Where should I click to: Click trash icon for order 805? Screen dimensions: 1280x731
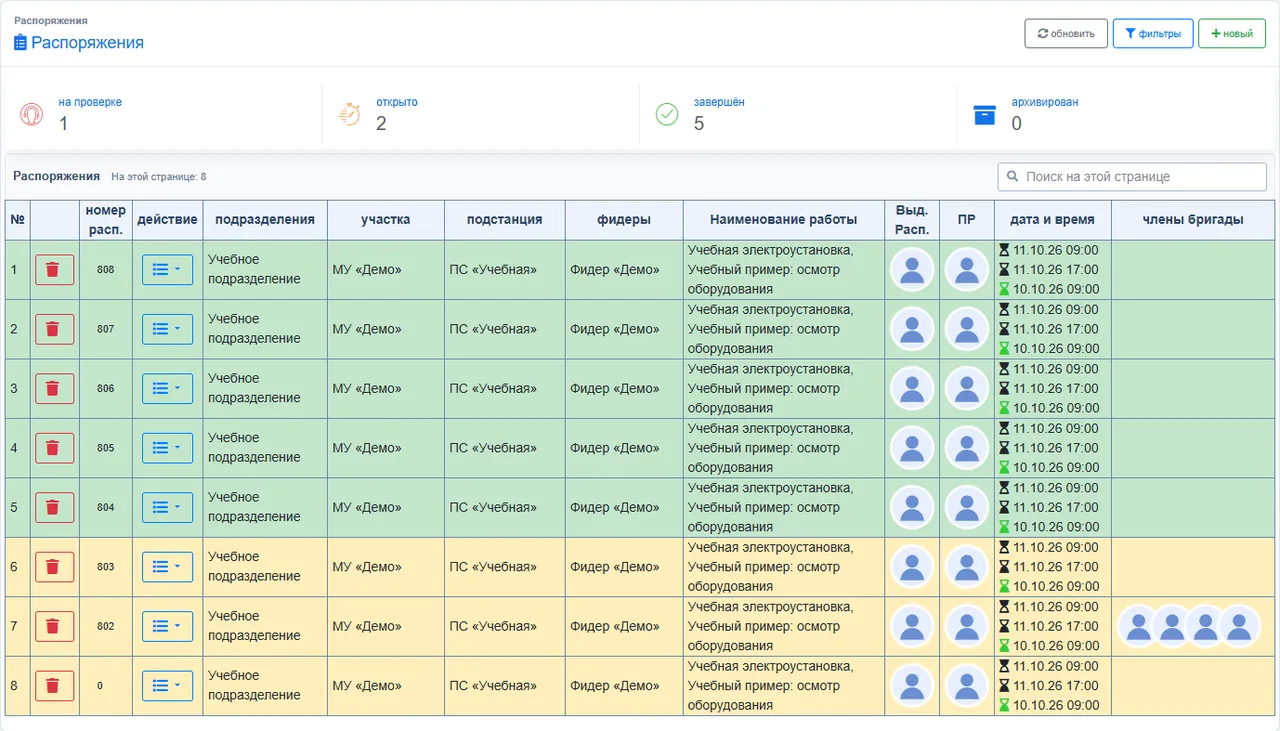(55, 448)
